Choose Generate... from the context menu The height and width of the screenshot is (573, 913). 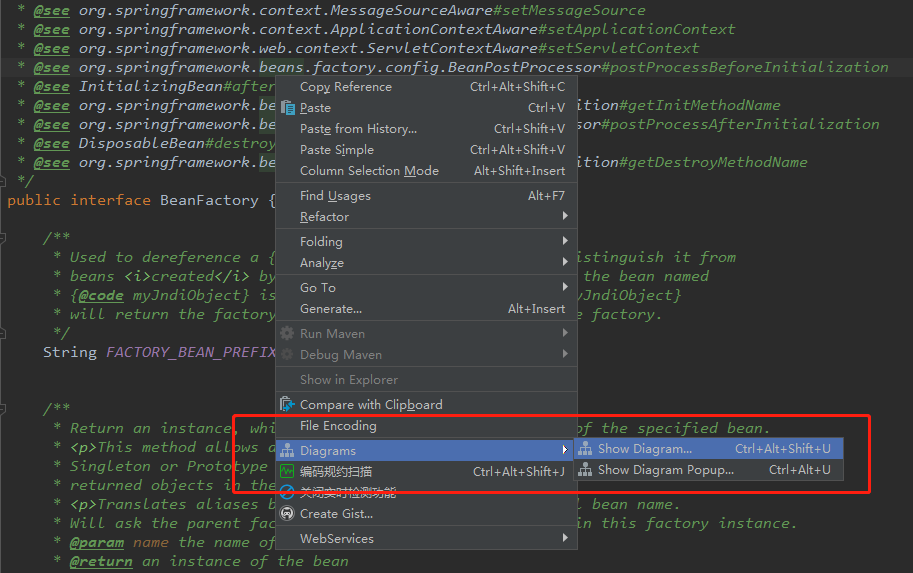click(331, 309)
